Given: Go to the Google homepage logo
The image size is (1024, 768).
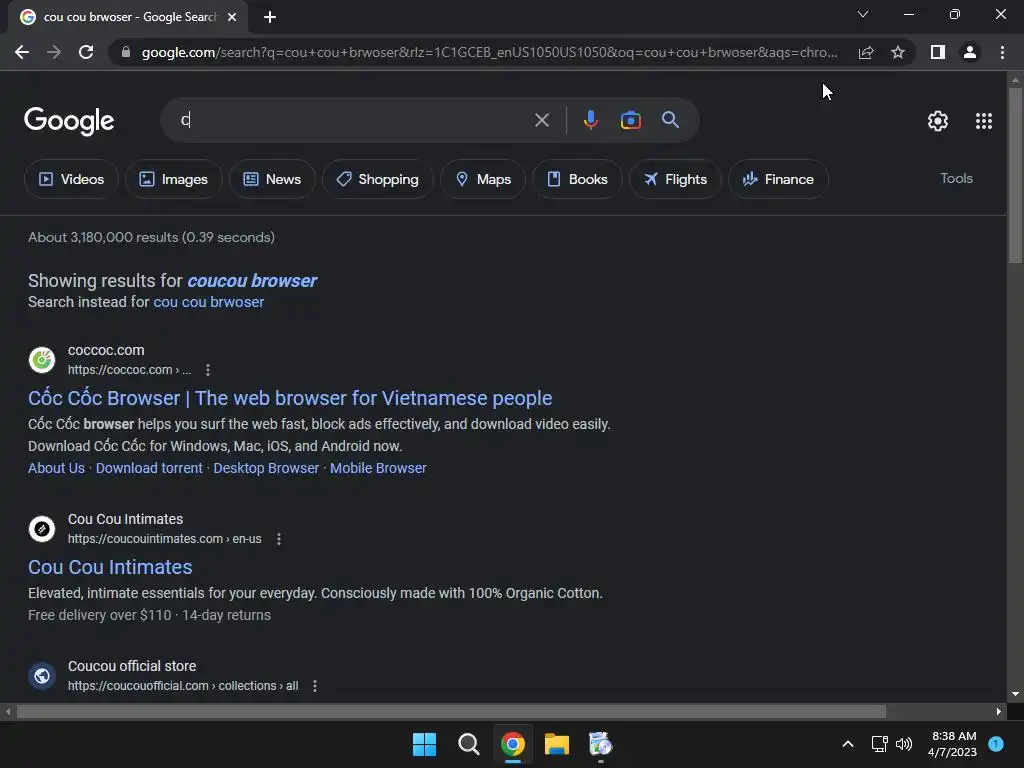Looking at the screenshot, I should pos(69,121).
